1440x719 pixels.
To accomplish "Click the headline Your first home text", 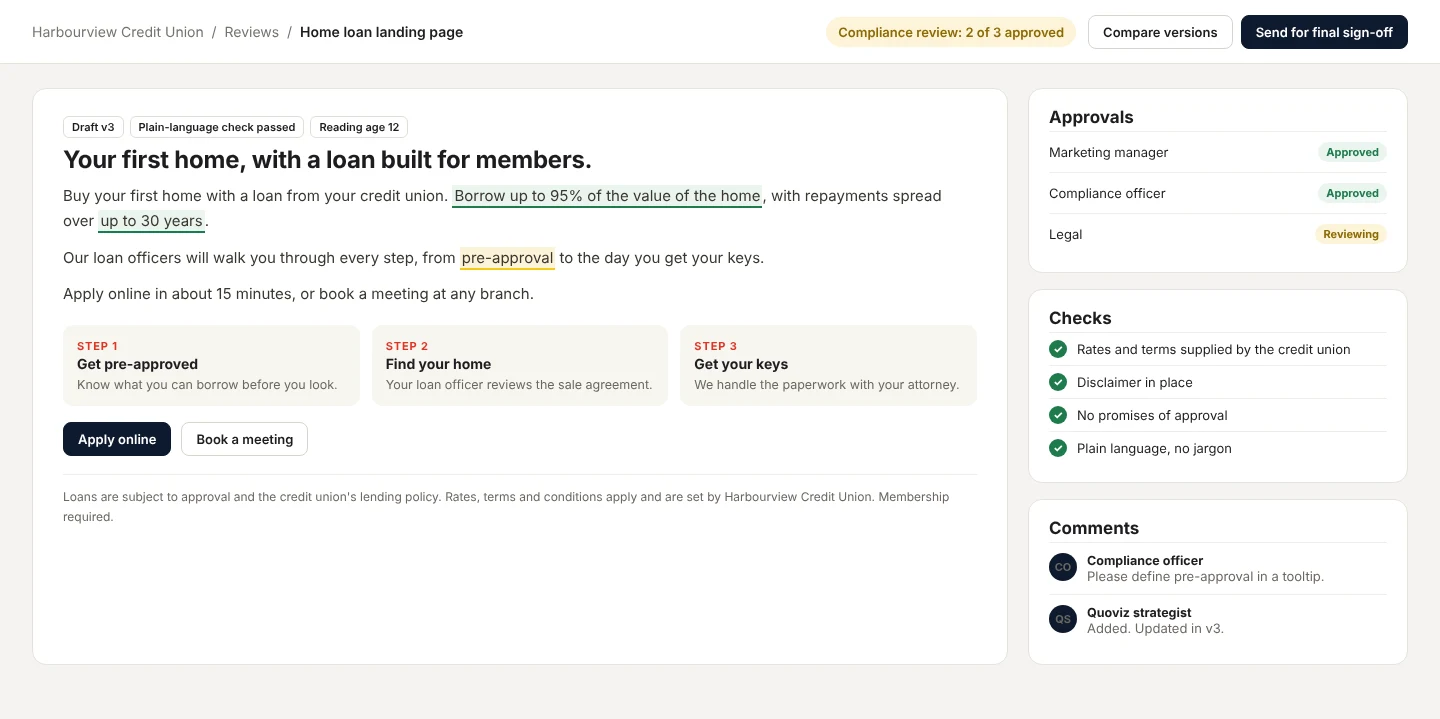I will click(x=327, y=160).
